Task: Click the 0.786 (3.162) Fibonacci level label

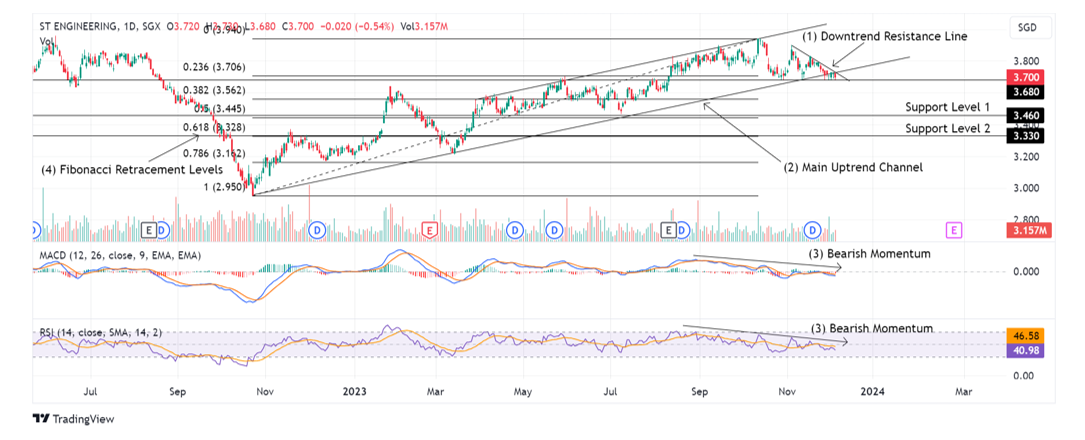Action: [x=215, y=152]
